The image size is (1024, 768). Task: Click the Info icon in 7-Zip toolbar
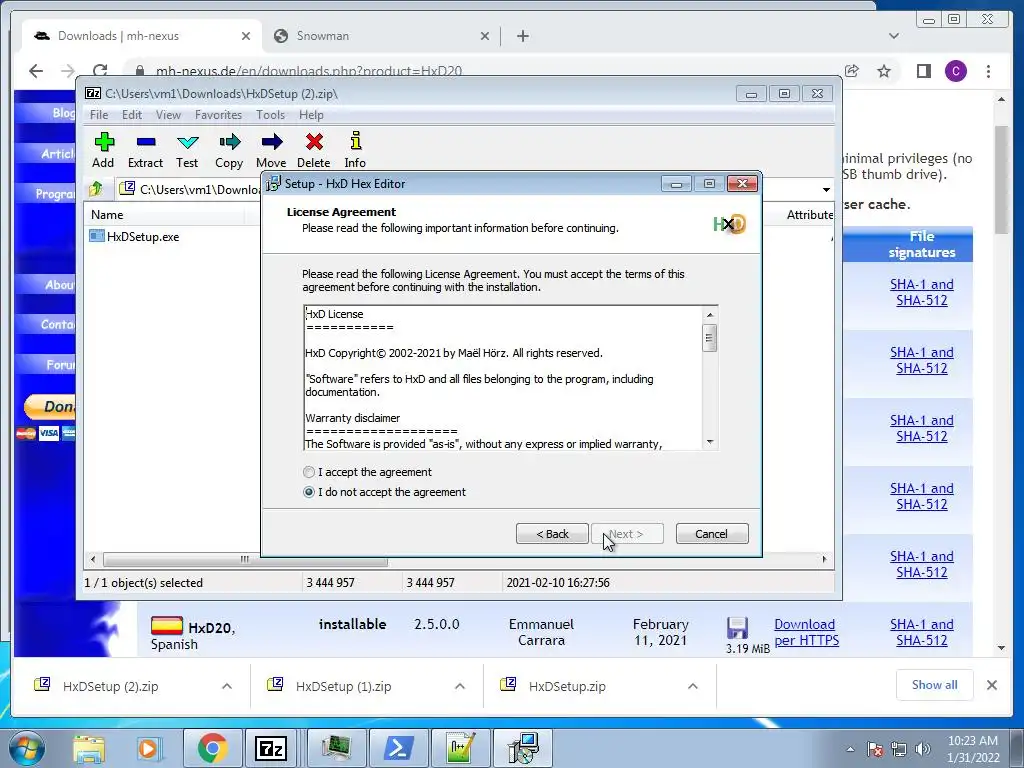[x=355, y=150]
